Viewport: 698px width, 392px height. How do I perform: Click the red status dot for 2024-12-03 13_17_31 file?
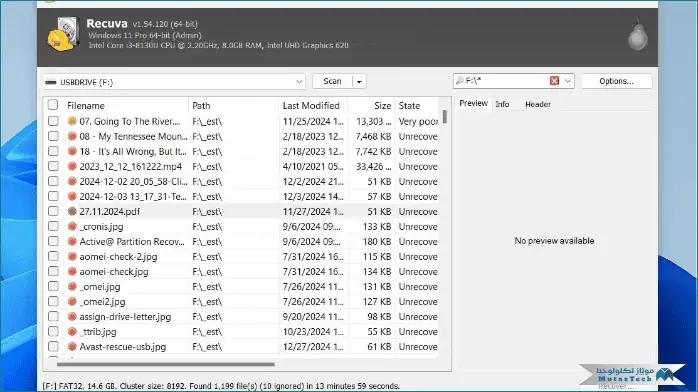click(72, 196)
